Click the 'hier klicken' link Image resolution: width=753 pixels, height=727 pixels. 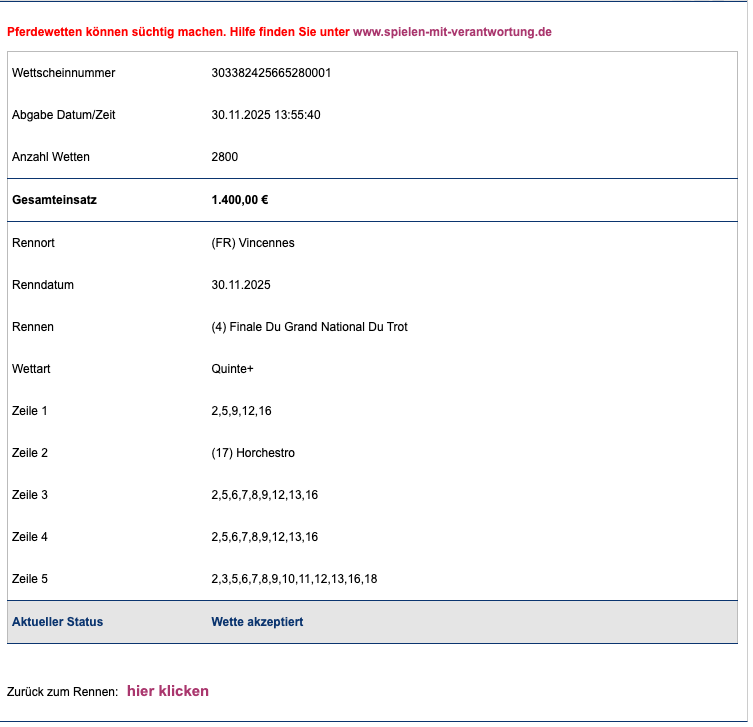coord(168,691)
